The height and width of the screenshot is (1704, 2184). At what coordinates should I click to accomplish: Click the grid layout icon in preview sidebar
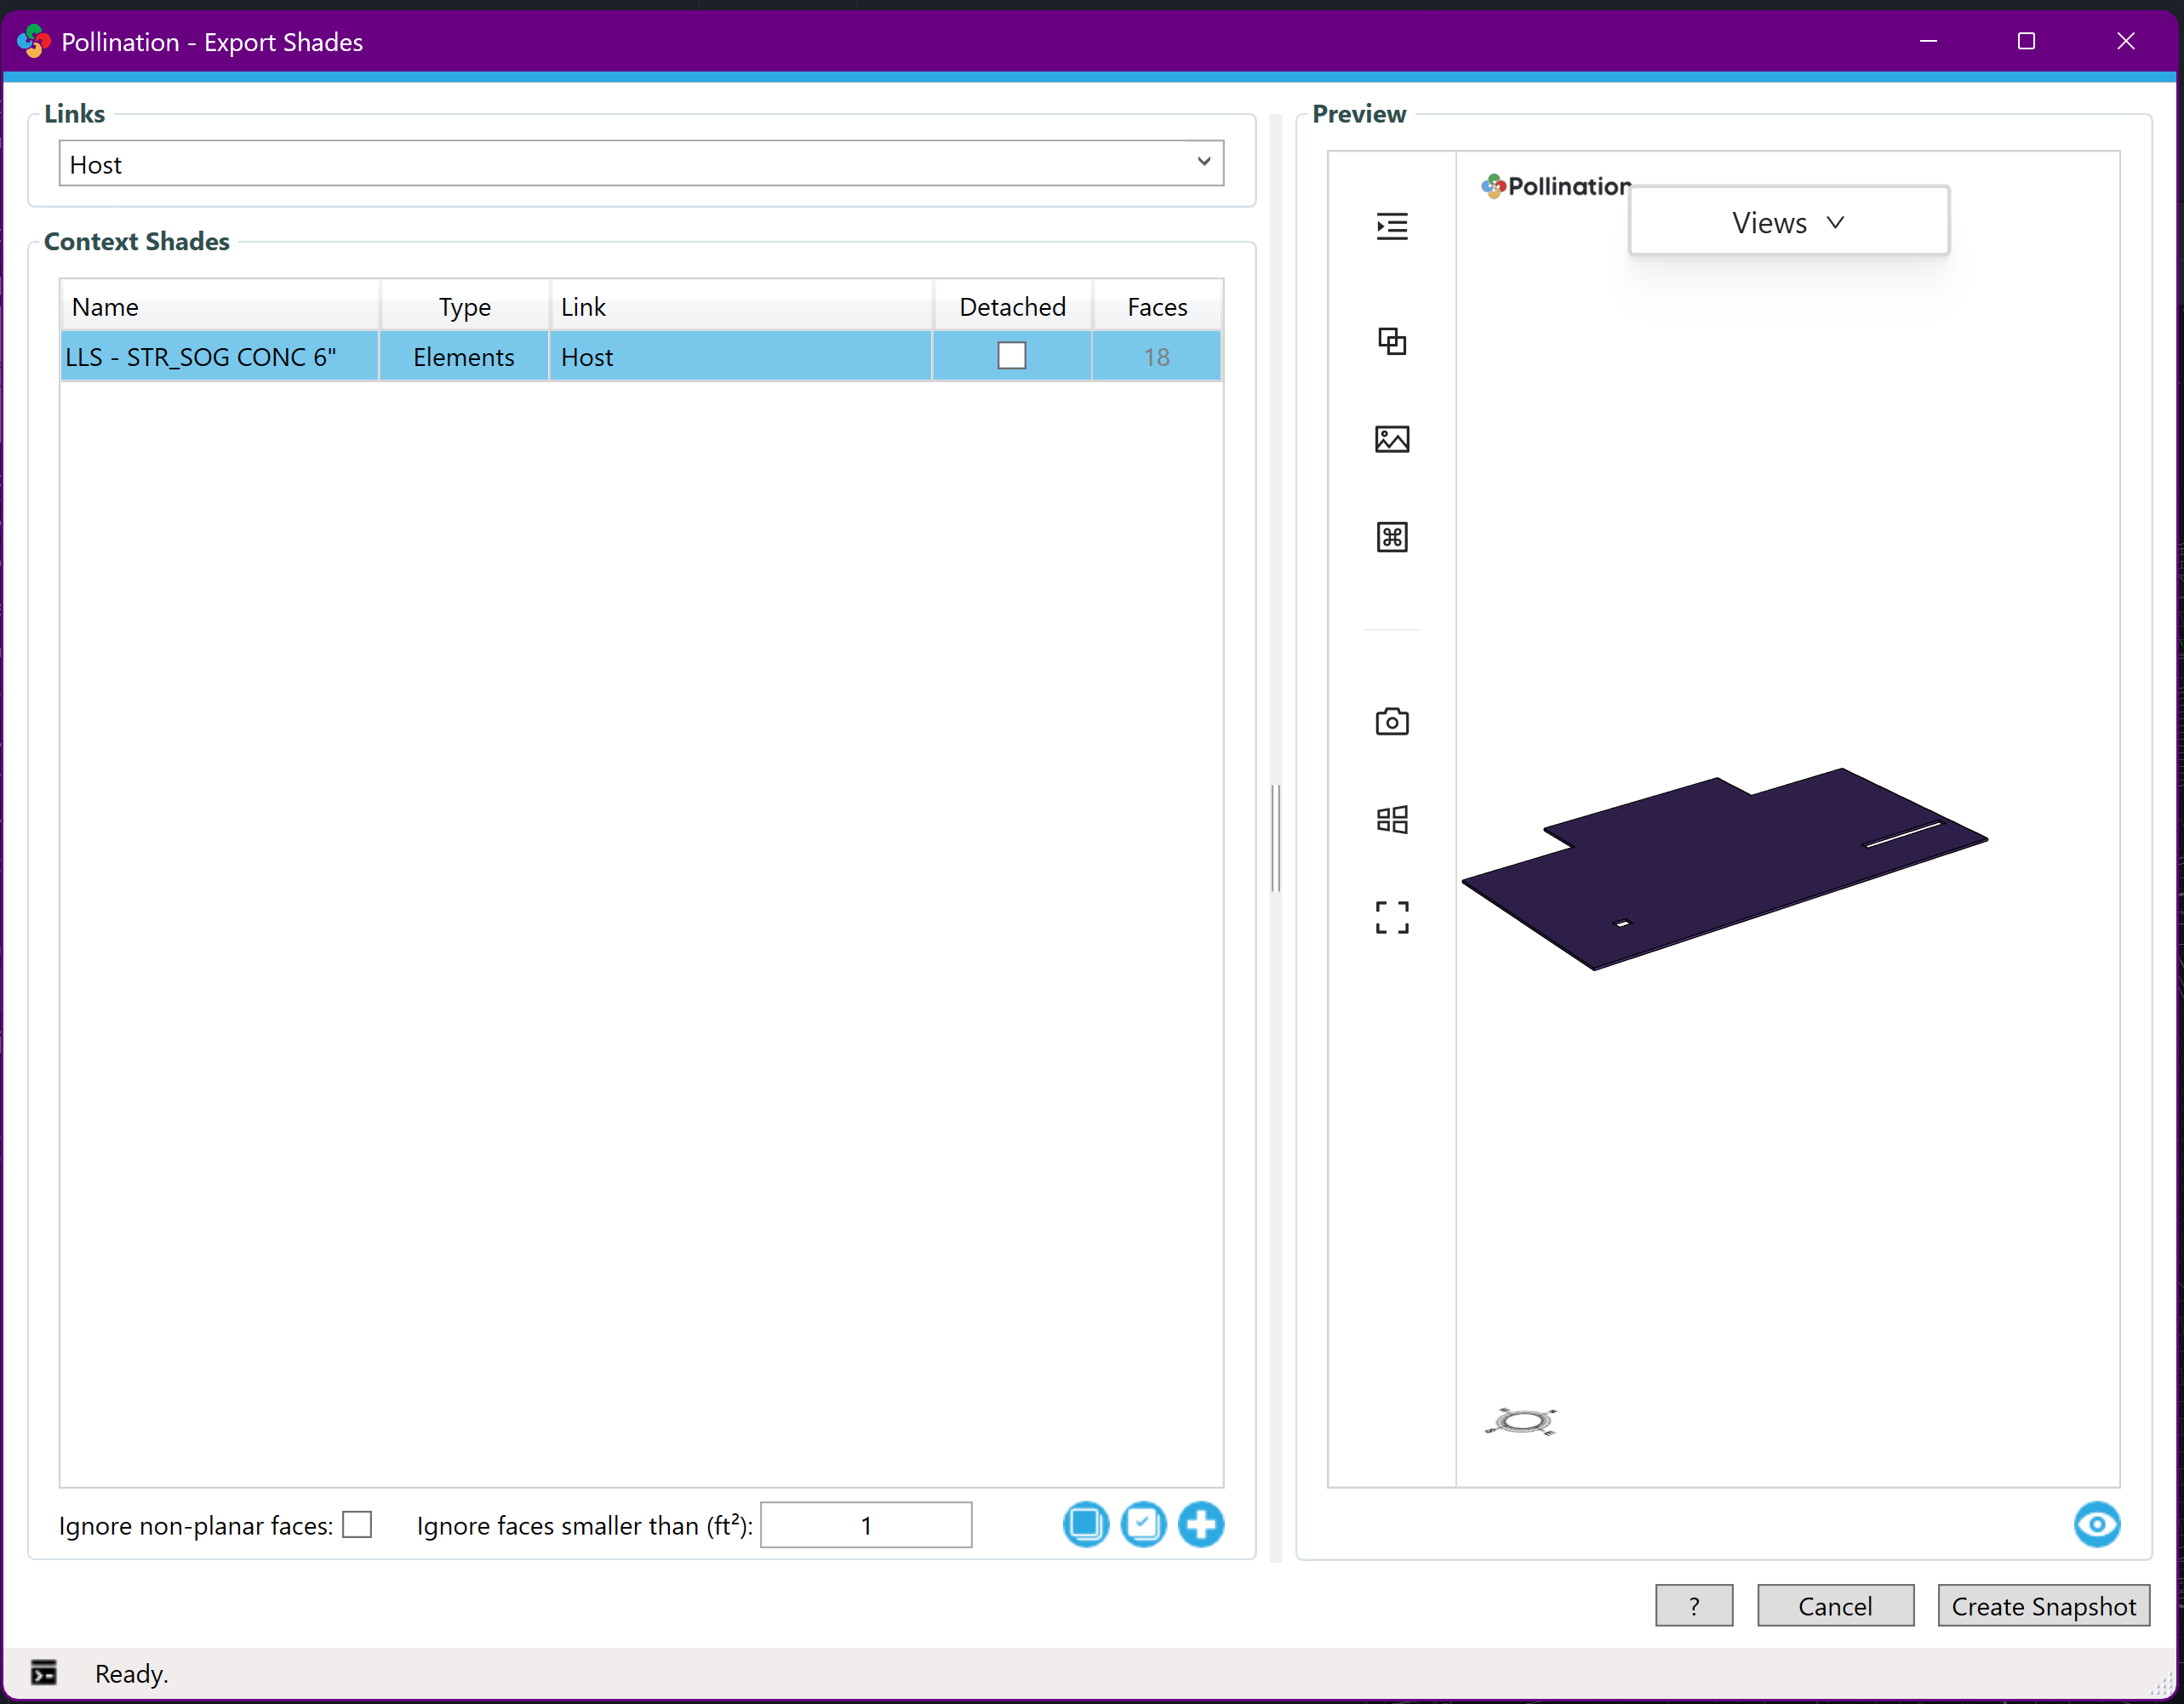pos(1391,819)
